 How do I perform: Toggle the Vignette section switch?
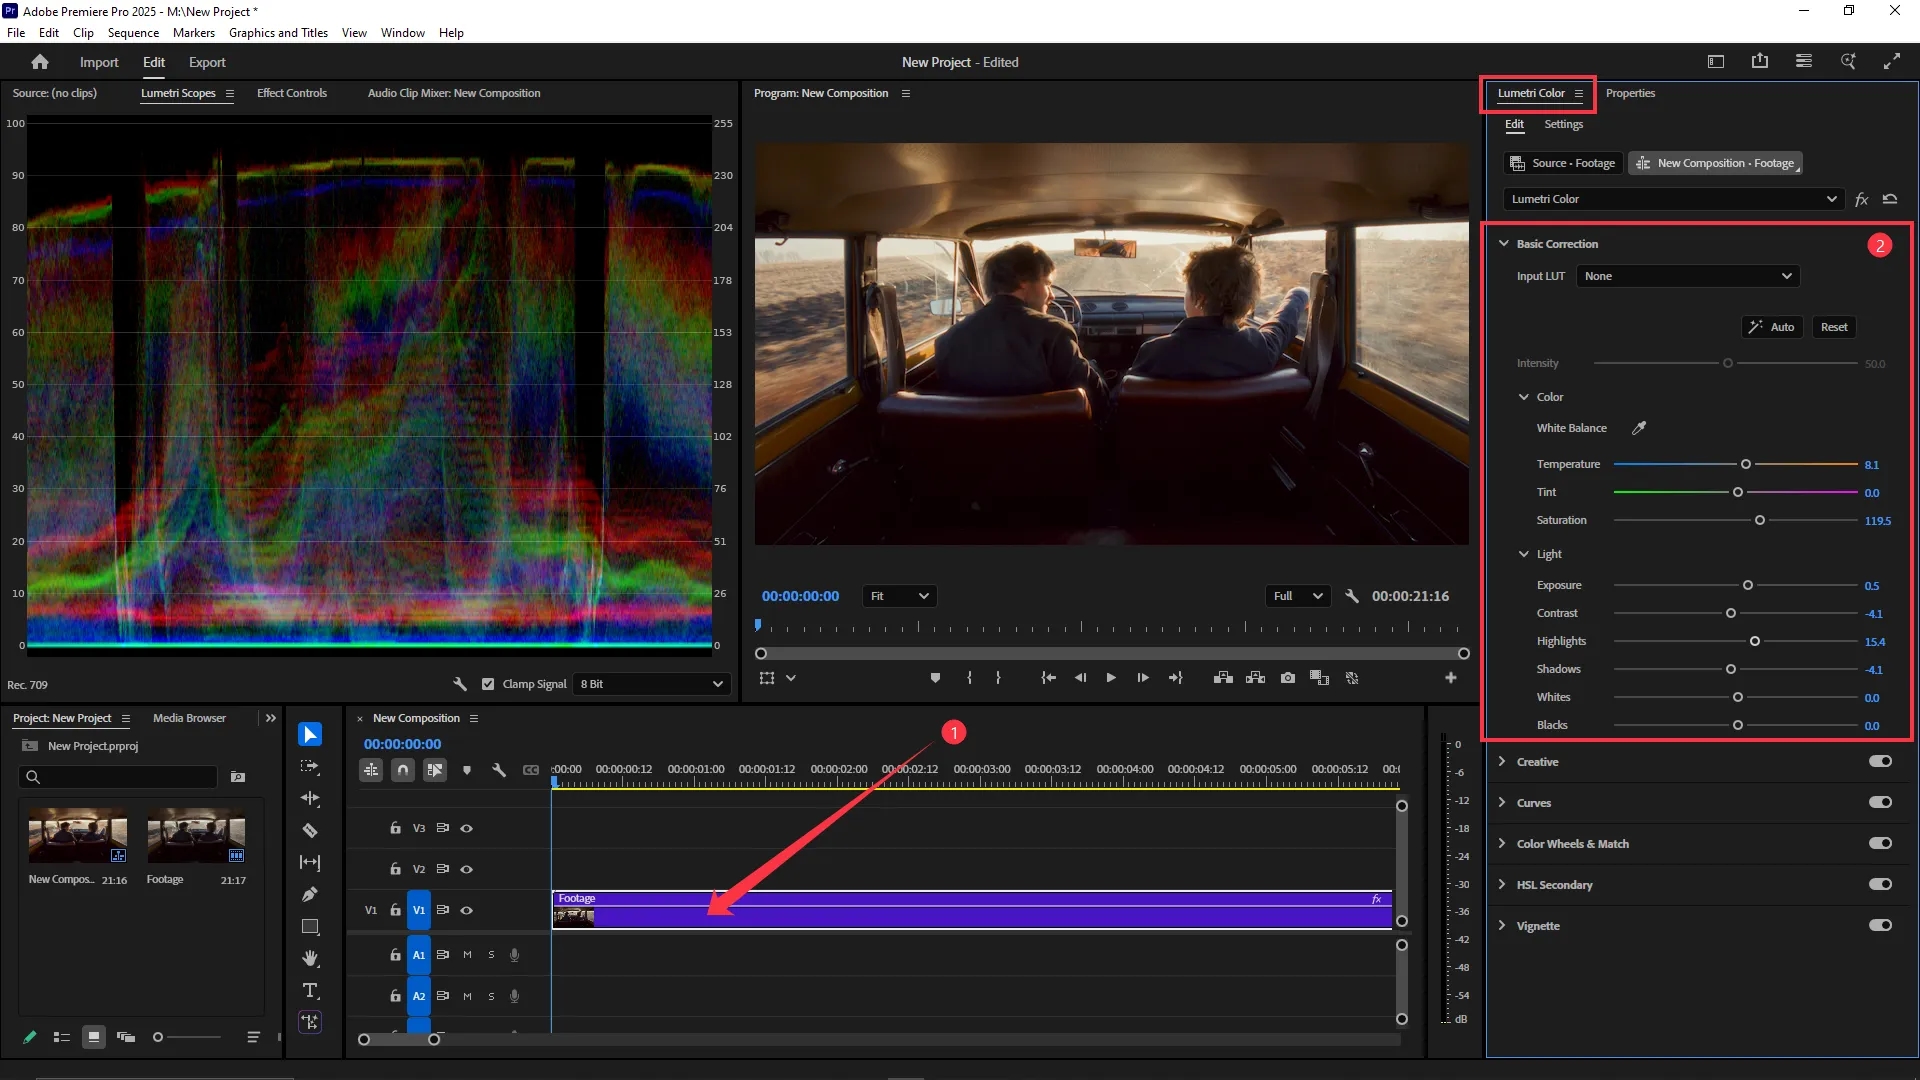(1880, 925)
